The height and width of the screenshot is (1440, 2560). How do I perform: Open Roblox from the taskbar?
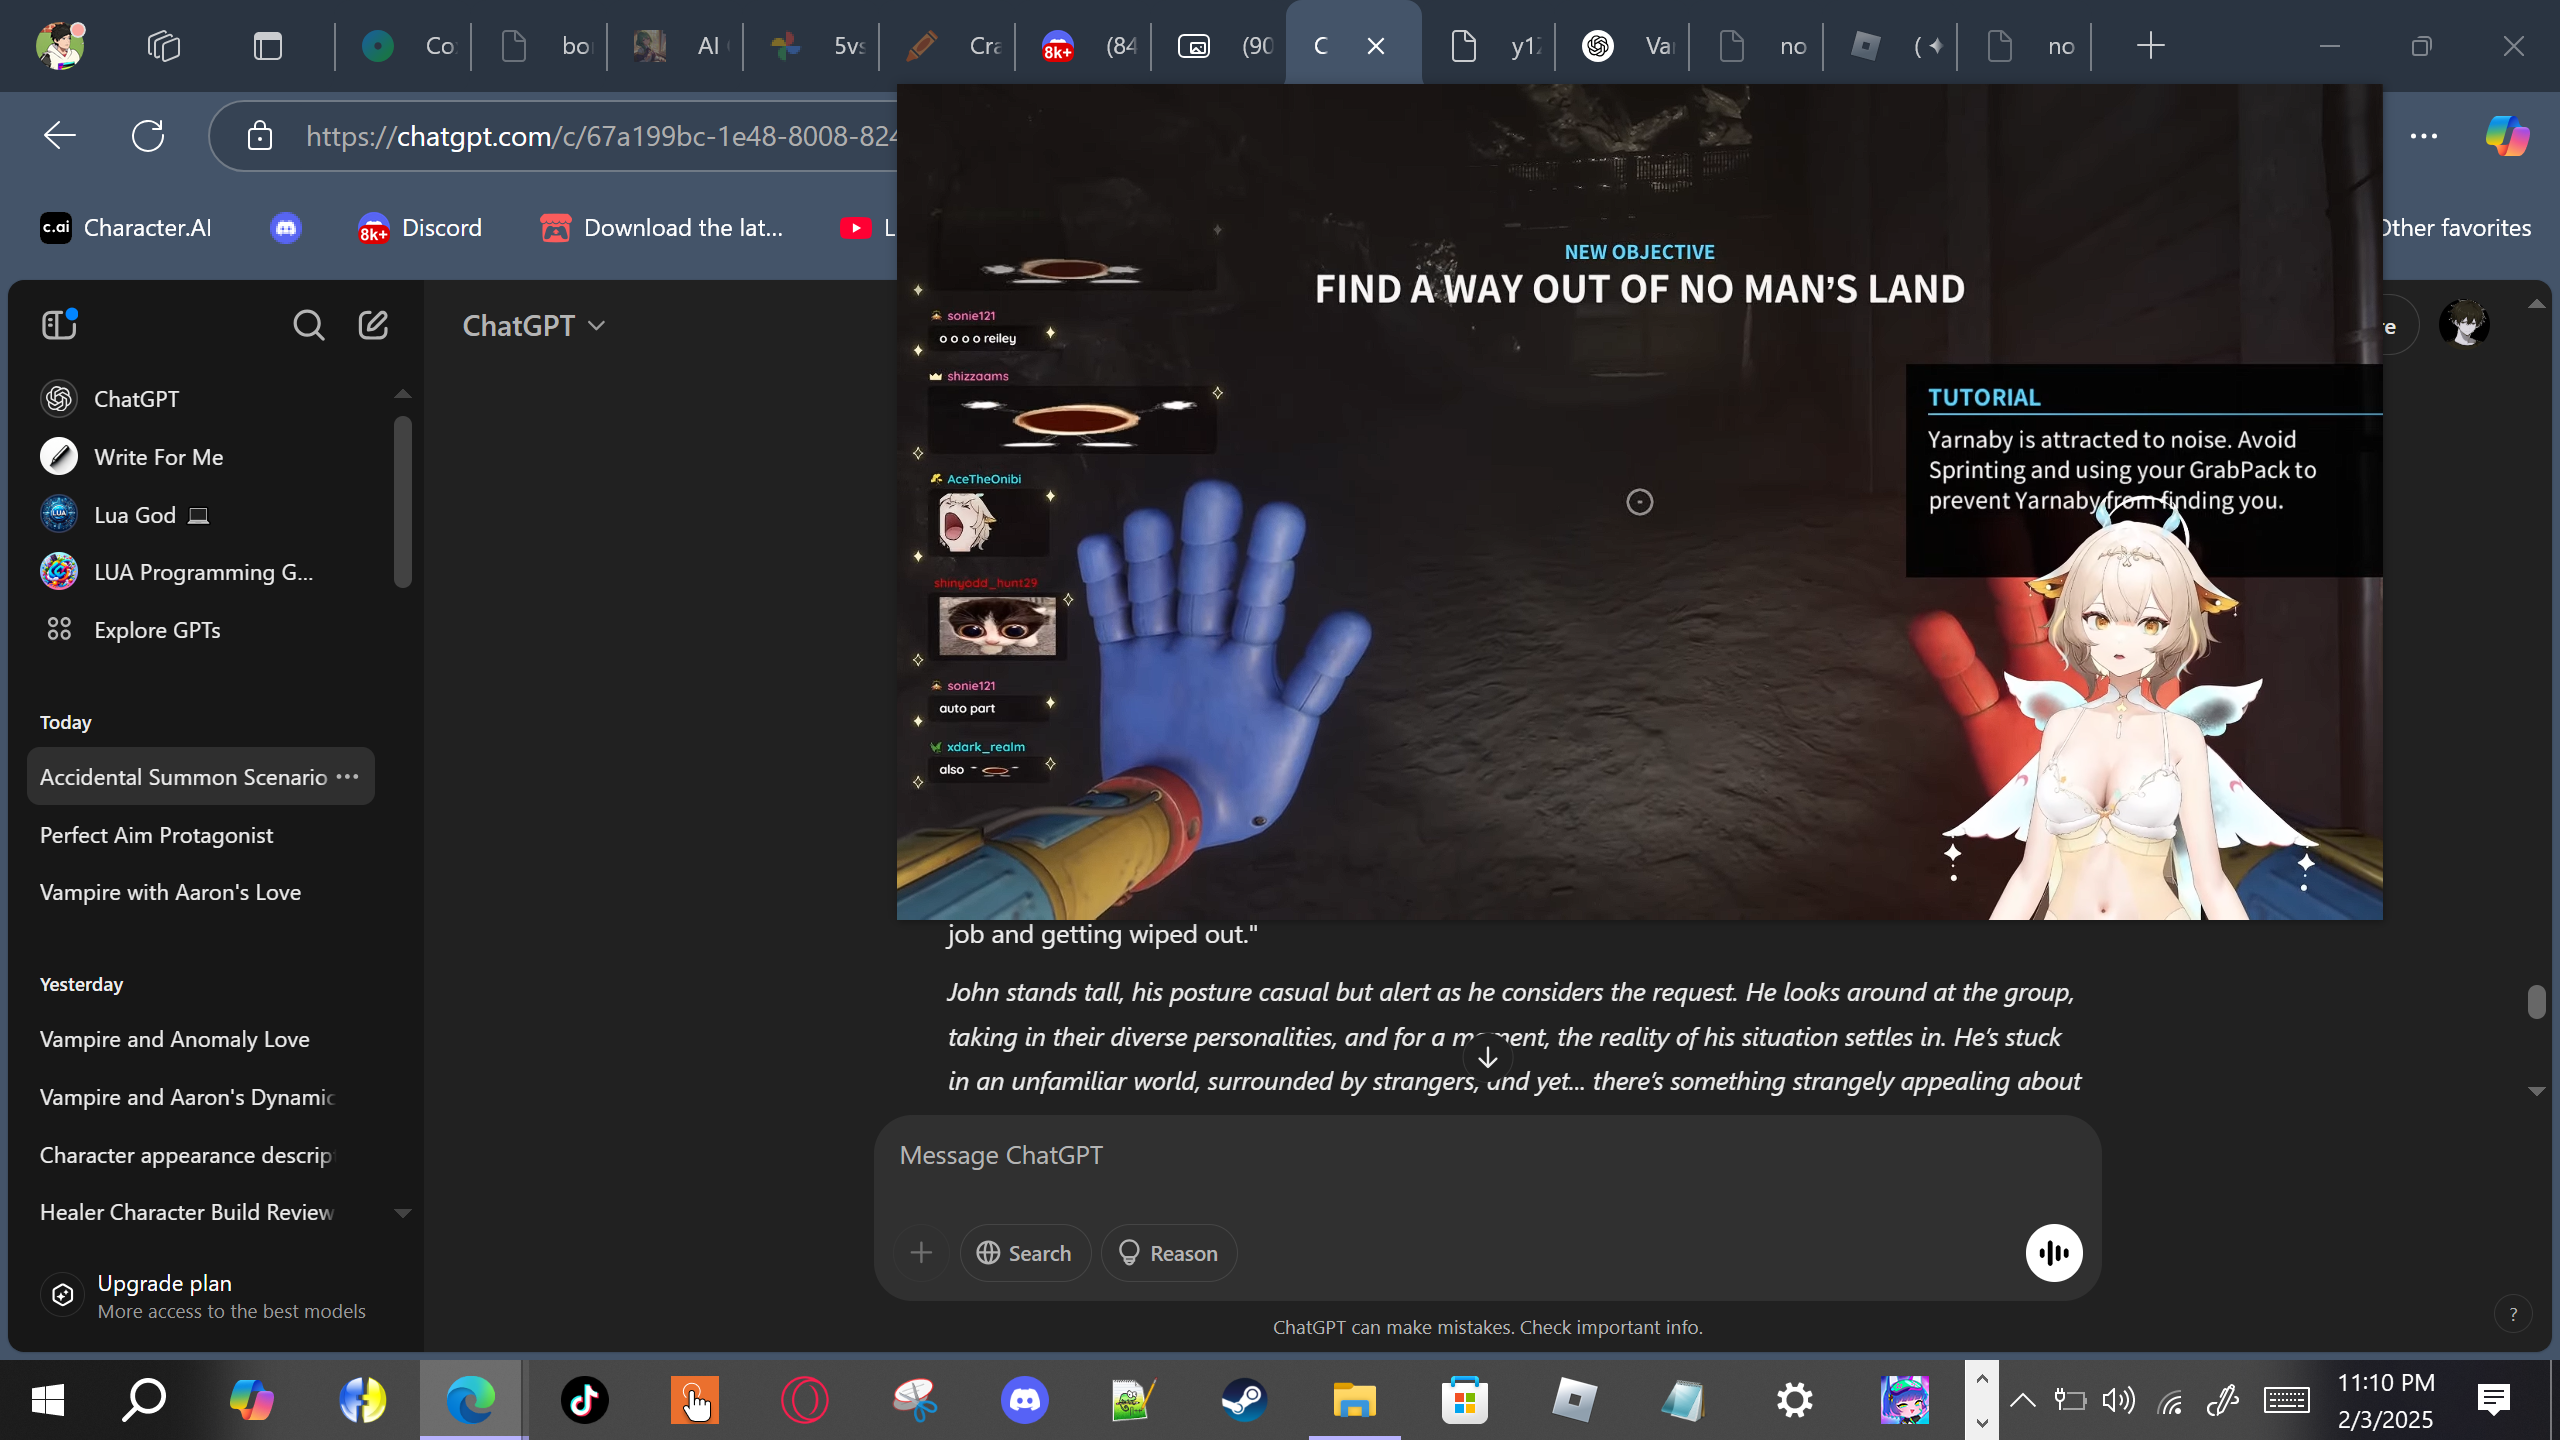point(1574,1400)
